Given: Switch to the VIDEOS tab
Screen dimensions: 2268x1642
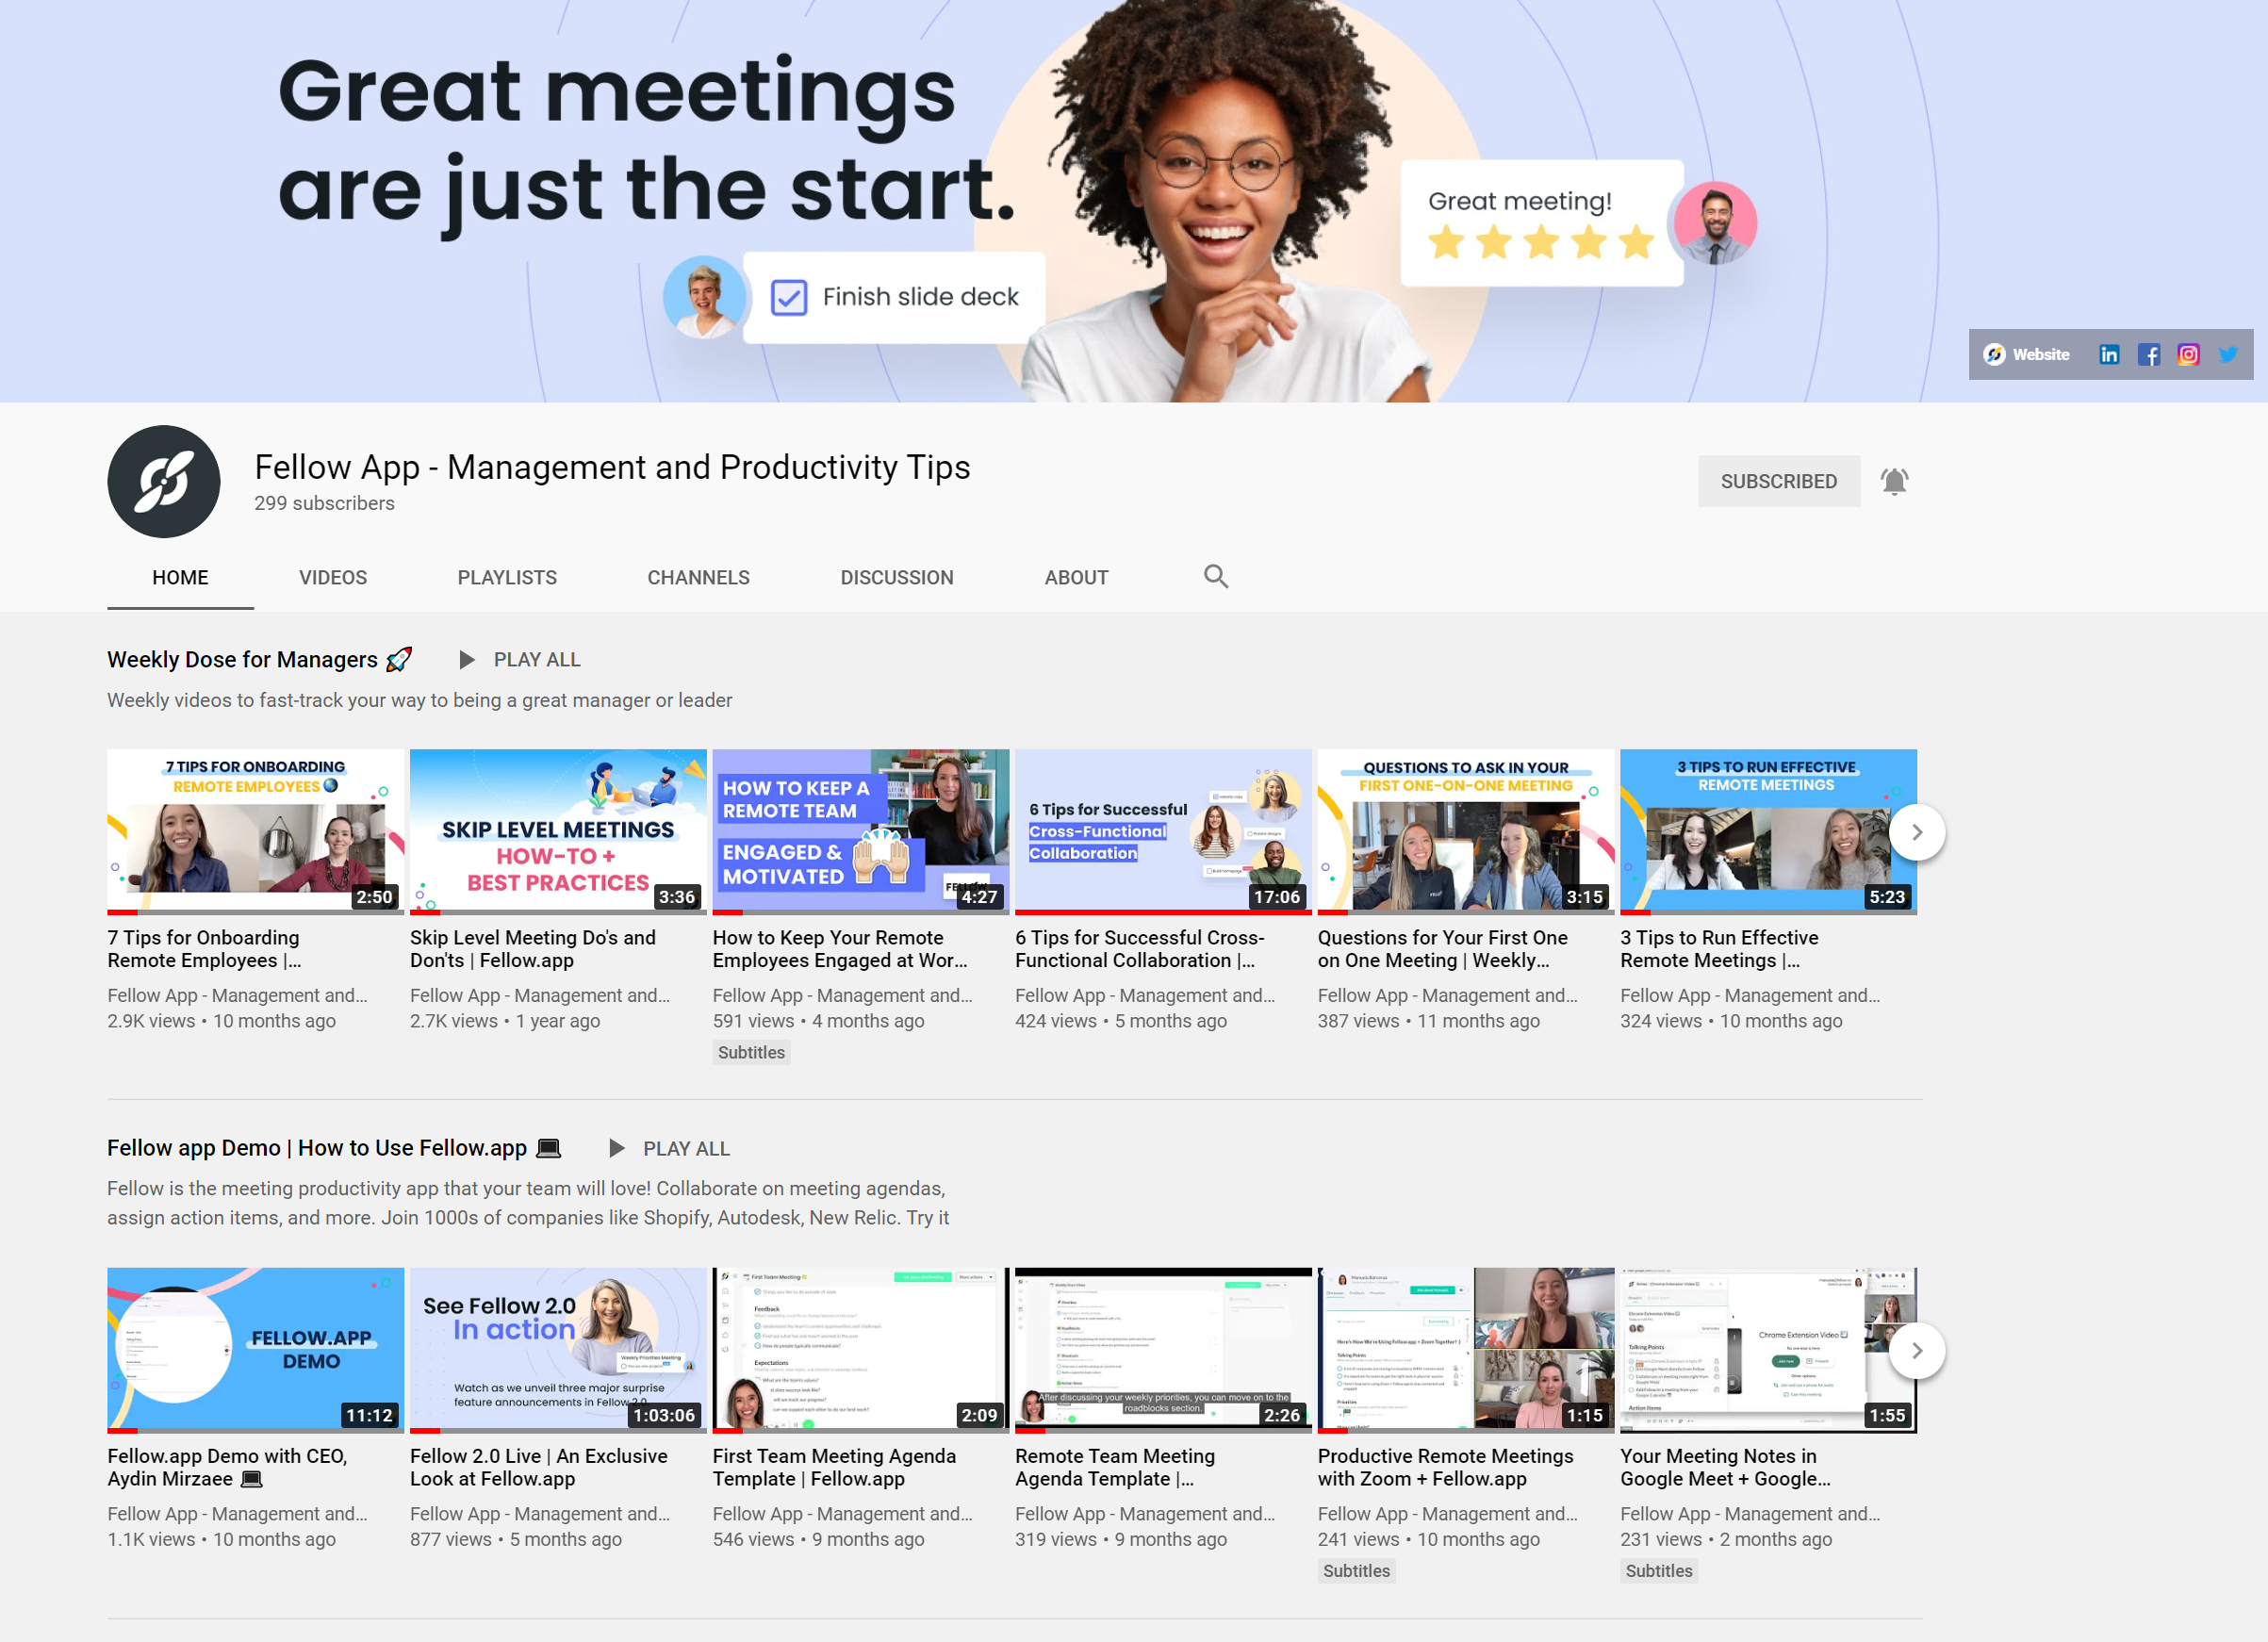Looking at the screenshot, I should 333,577.
